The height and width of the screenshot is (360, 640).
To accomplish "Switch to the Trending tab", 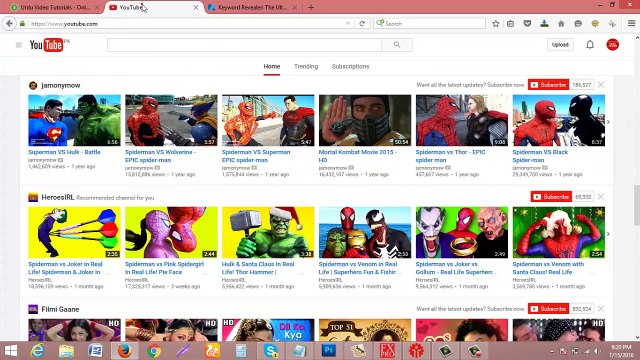I will [x=306, y=67].
